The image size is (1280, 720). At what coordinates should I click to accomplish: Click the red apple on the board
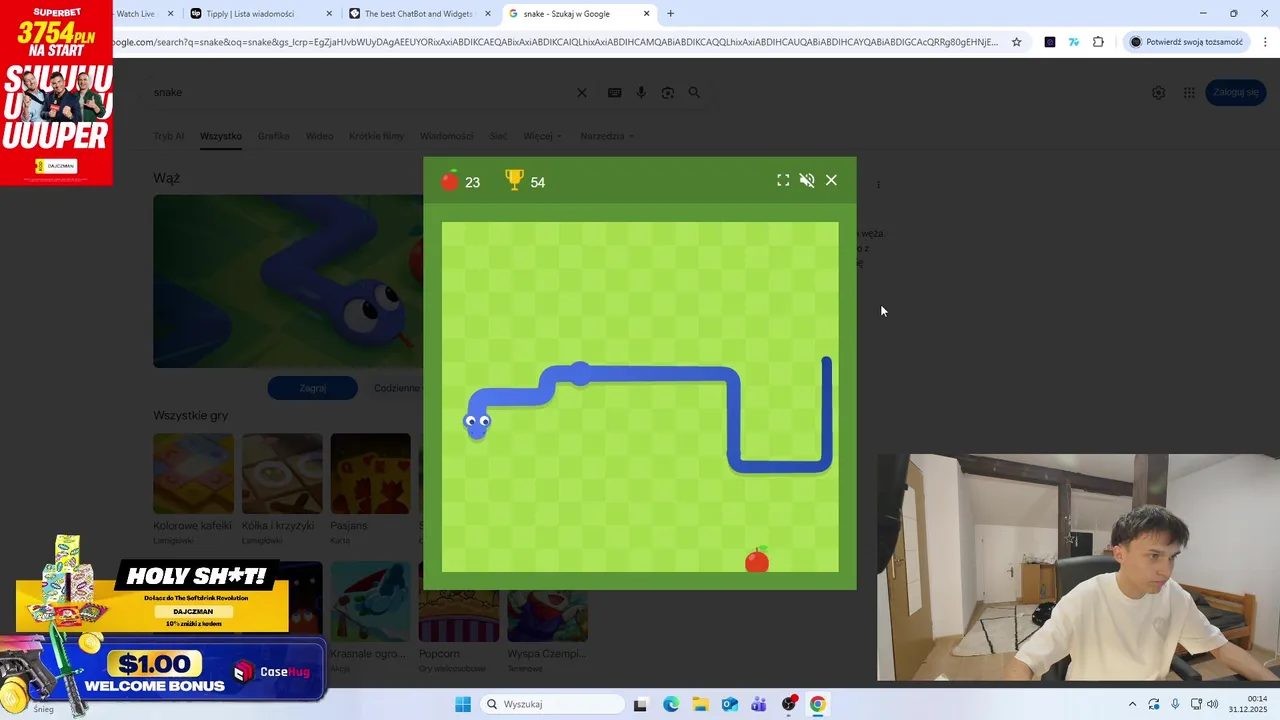(757, 560)
